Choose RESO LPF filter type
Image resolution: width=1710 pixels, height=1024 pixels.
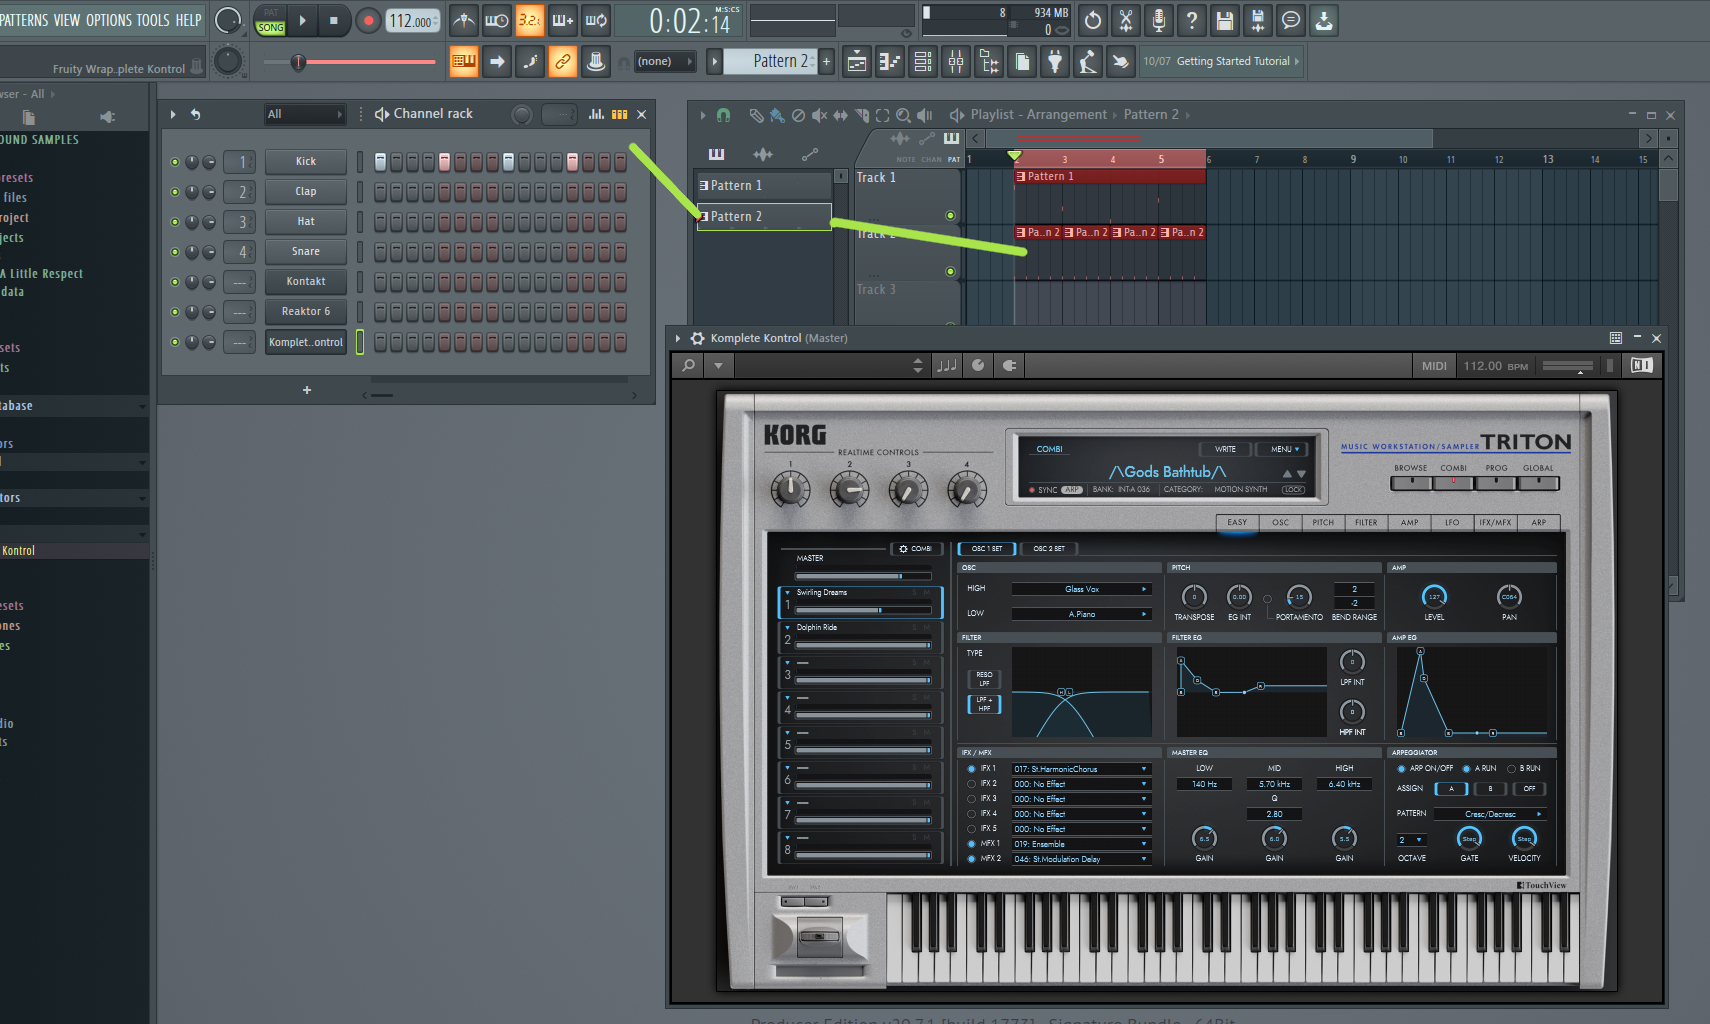coord(984,679)
